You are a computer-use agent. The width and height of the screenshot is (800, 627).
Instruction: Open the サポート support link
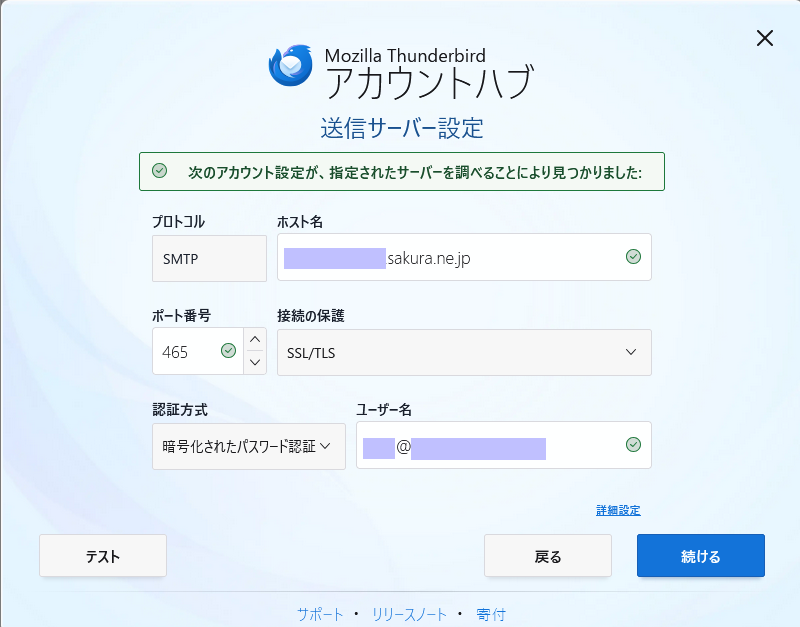click(x=319, y=613)
